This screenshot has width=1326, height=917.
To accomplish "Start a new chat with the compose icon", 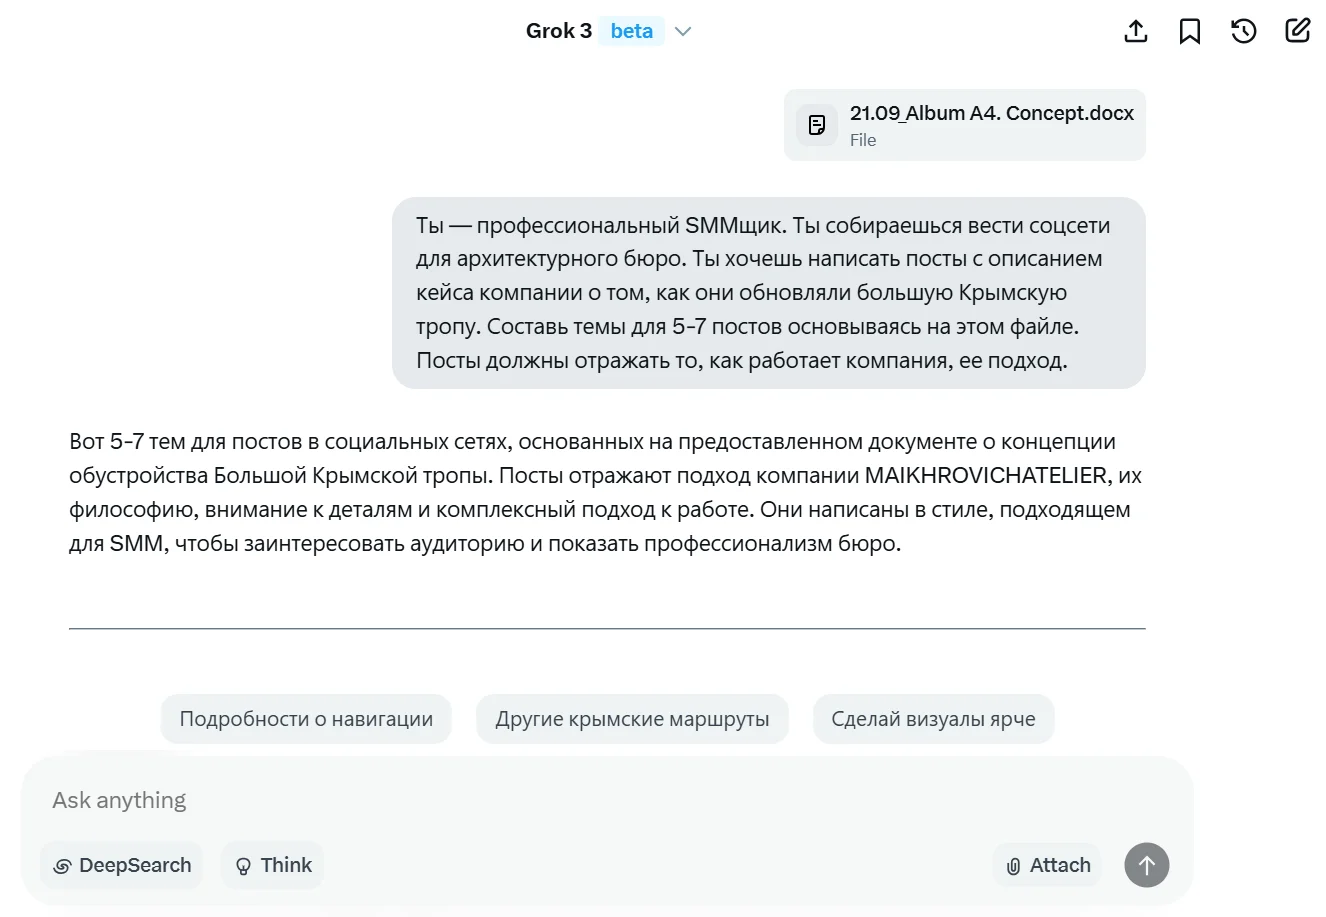I will 1298,31.
